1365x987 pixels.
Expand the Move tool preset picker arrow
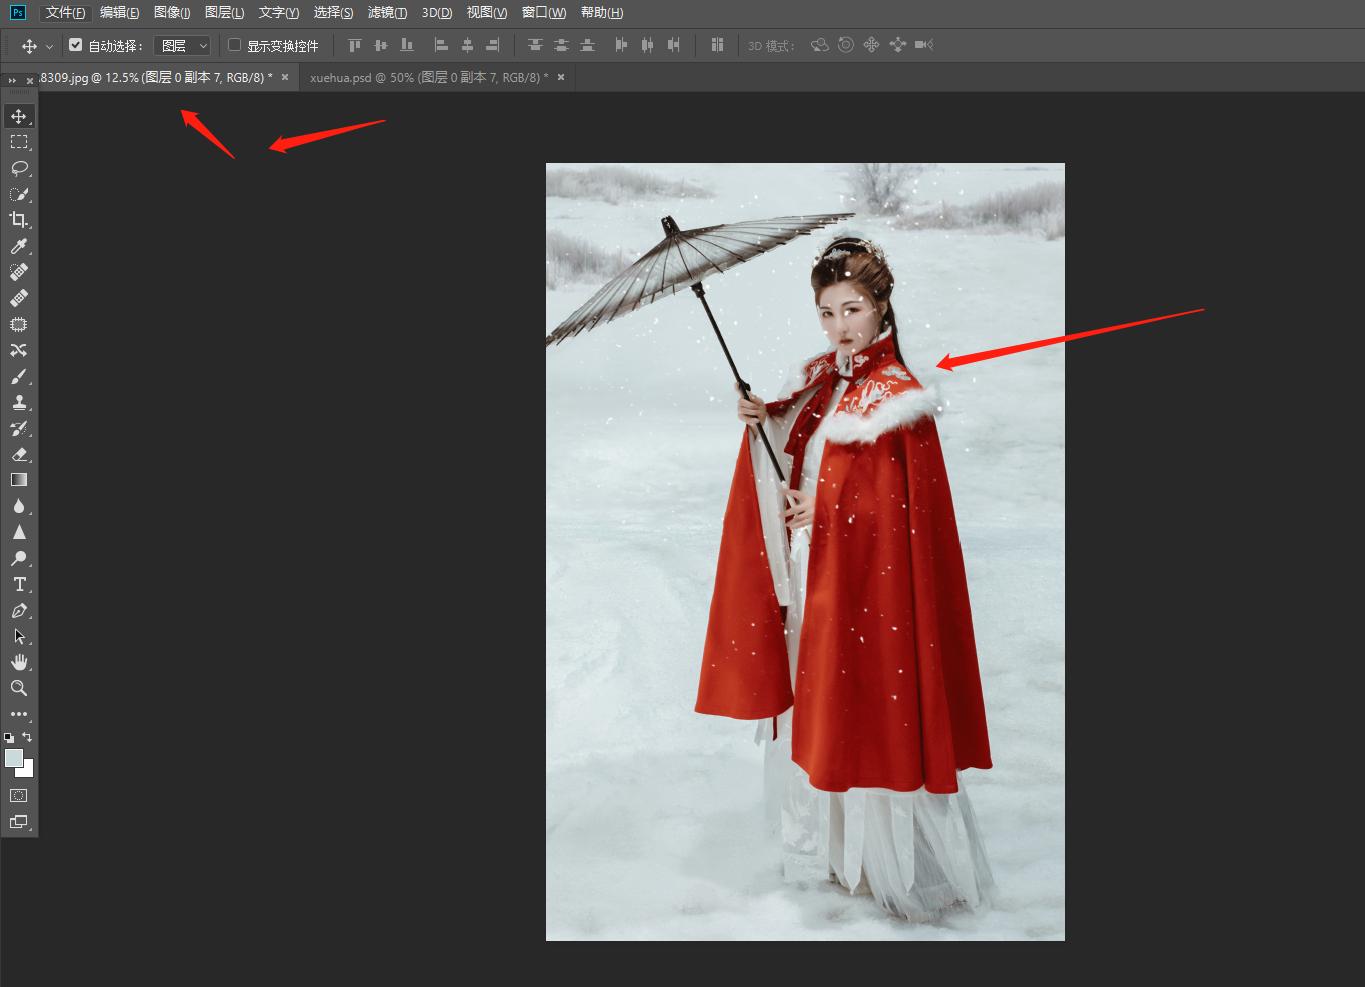tap(49, 46)
